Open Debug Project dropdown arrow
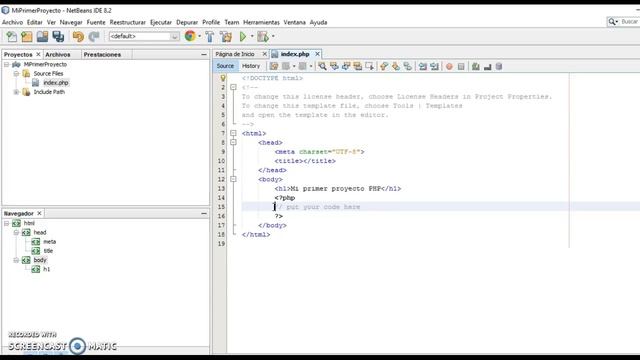Viewport: 640px width, 360px height. [x=273, y=36]
